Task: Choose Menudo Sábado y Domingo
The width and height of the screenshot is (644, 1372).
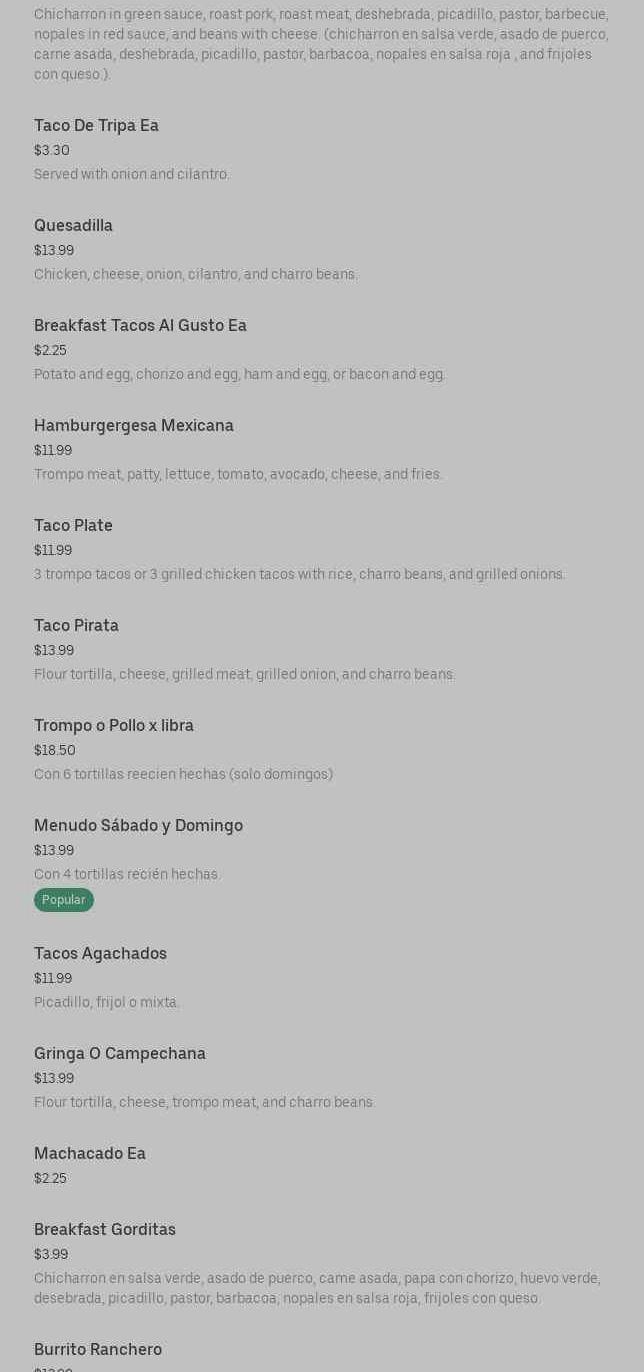Action: [138, 825]
